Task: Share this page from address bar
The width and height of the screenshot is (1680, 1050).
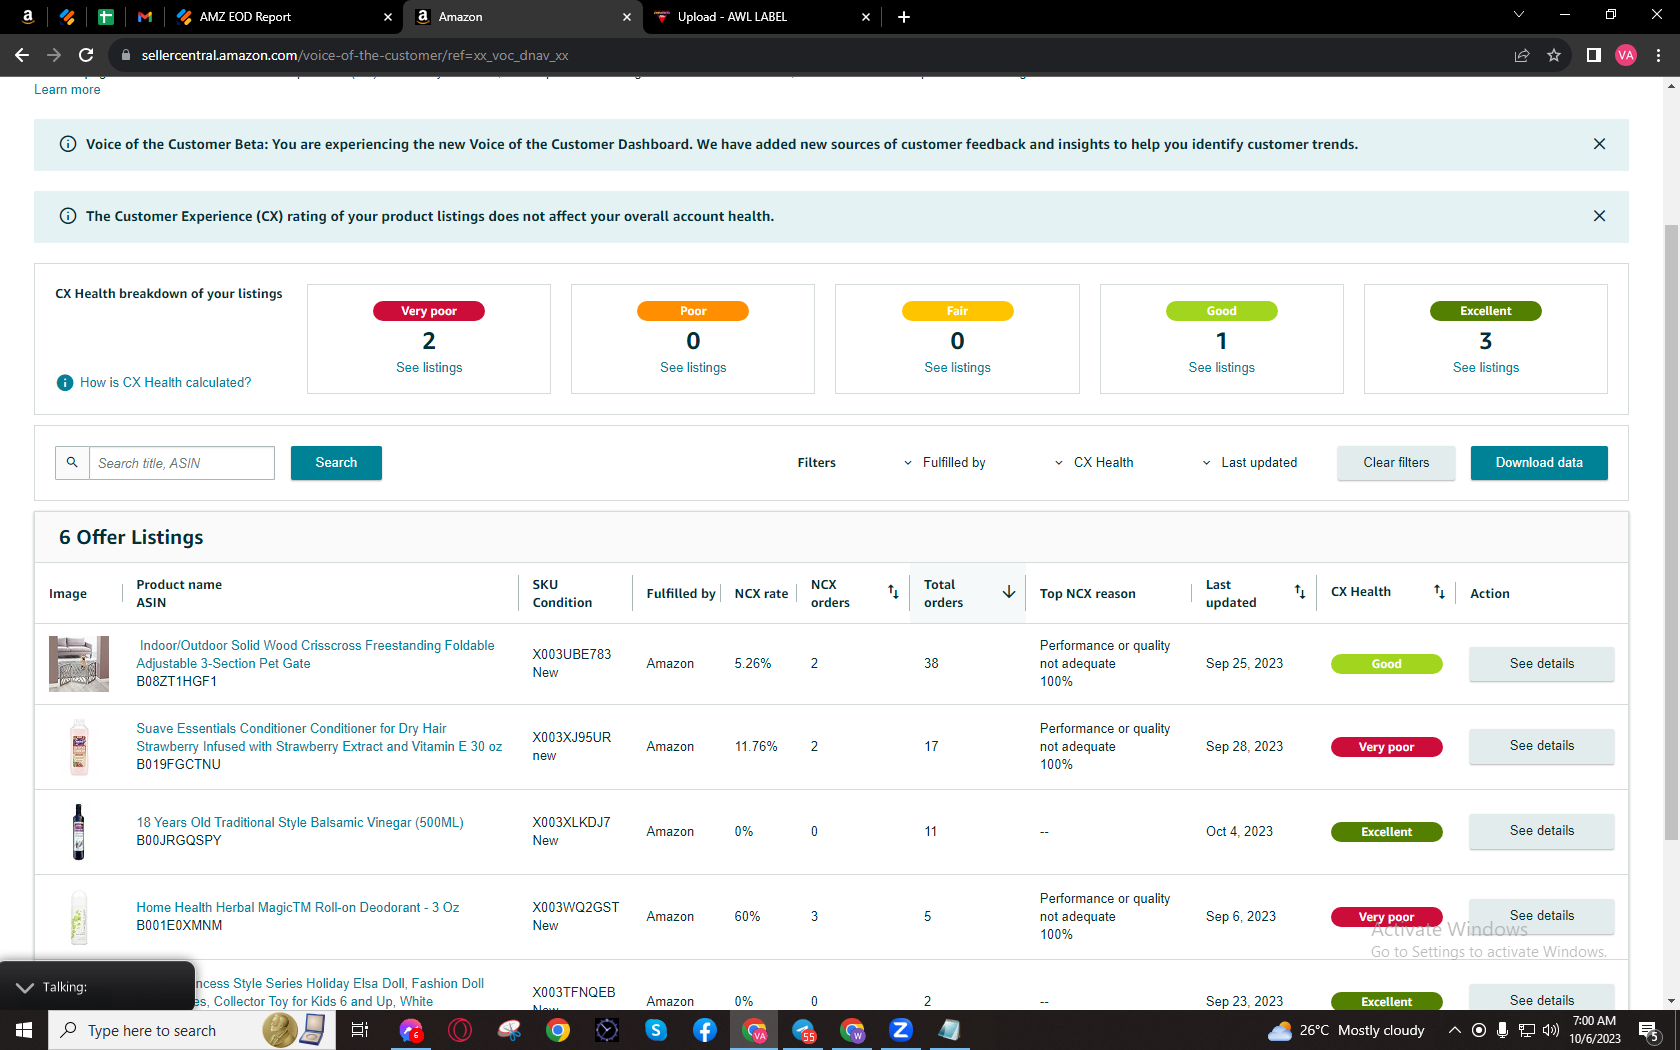Action: tap(1522, 55)
